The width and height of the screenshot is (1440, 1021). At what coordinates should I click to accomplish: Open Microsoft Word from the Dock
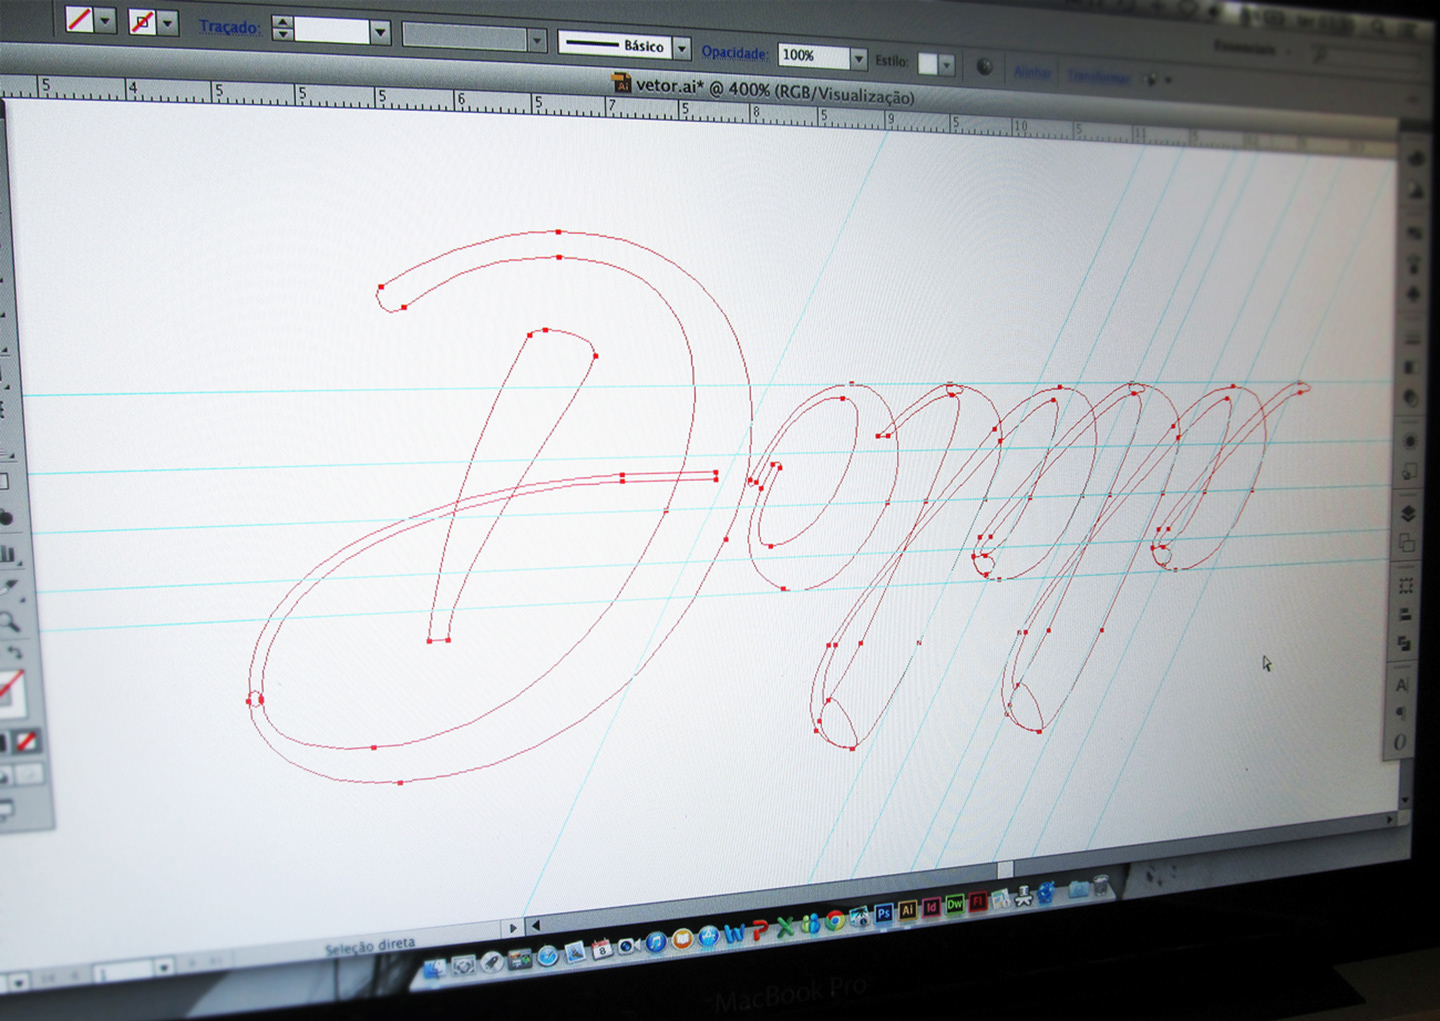click(734, 932)
